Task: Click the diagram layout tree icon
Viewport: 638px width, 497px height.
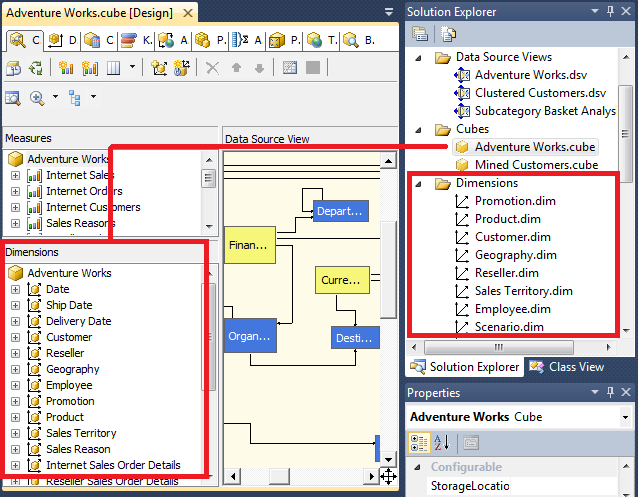Action: 75,98
